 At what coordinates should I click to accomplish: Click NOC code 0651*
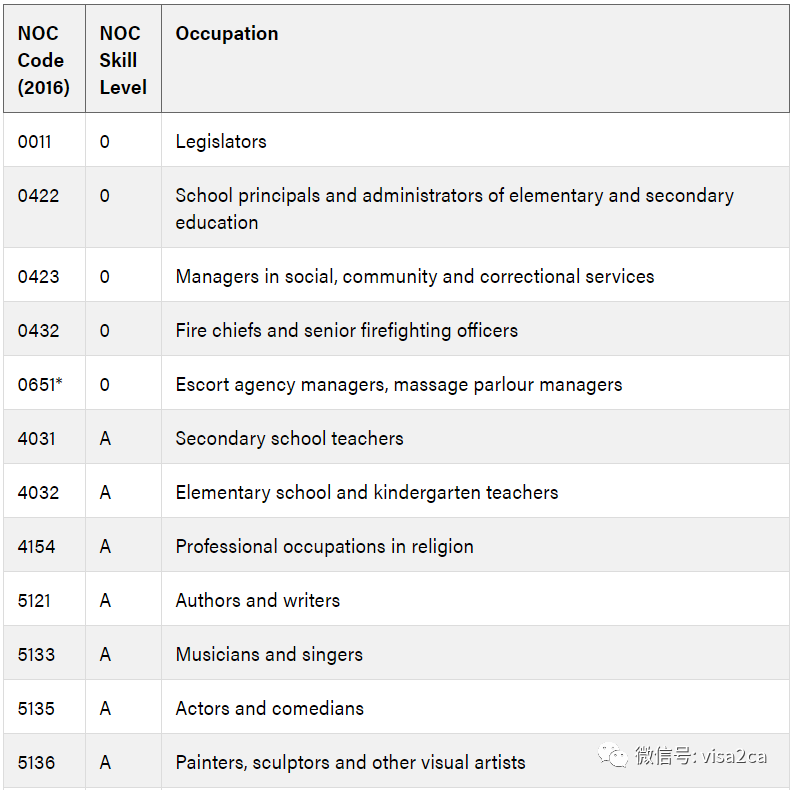(x=40, y=384)
